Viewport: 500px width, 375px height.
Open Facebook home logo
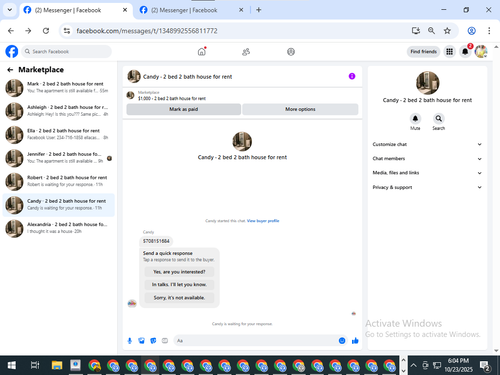click(12, 52)
